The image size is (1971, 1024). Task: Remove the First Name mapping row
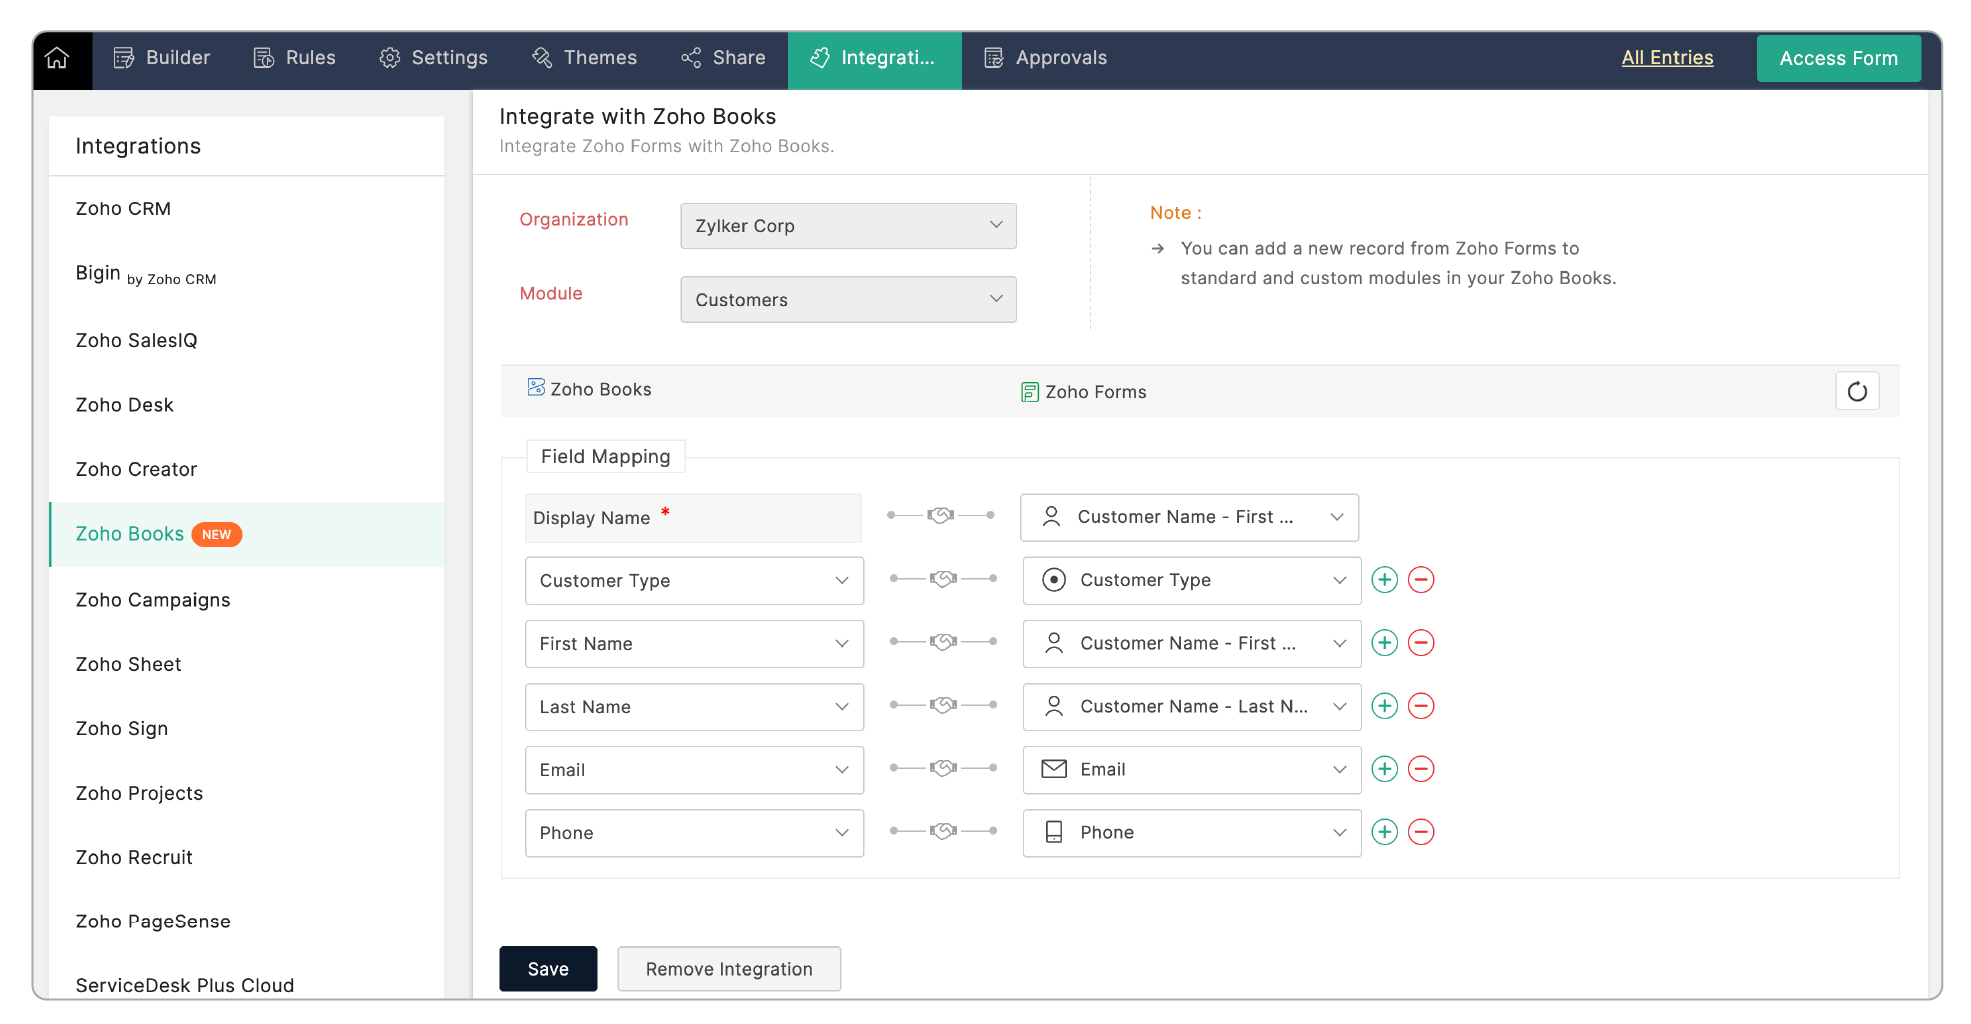click(1421, 643)
